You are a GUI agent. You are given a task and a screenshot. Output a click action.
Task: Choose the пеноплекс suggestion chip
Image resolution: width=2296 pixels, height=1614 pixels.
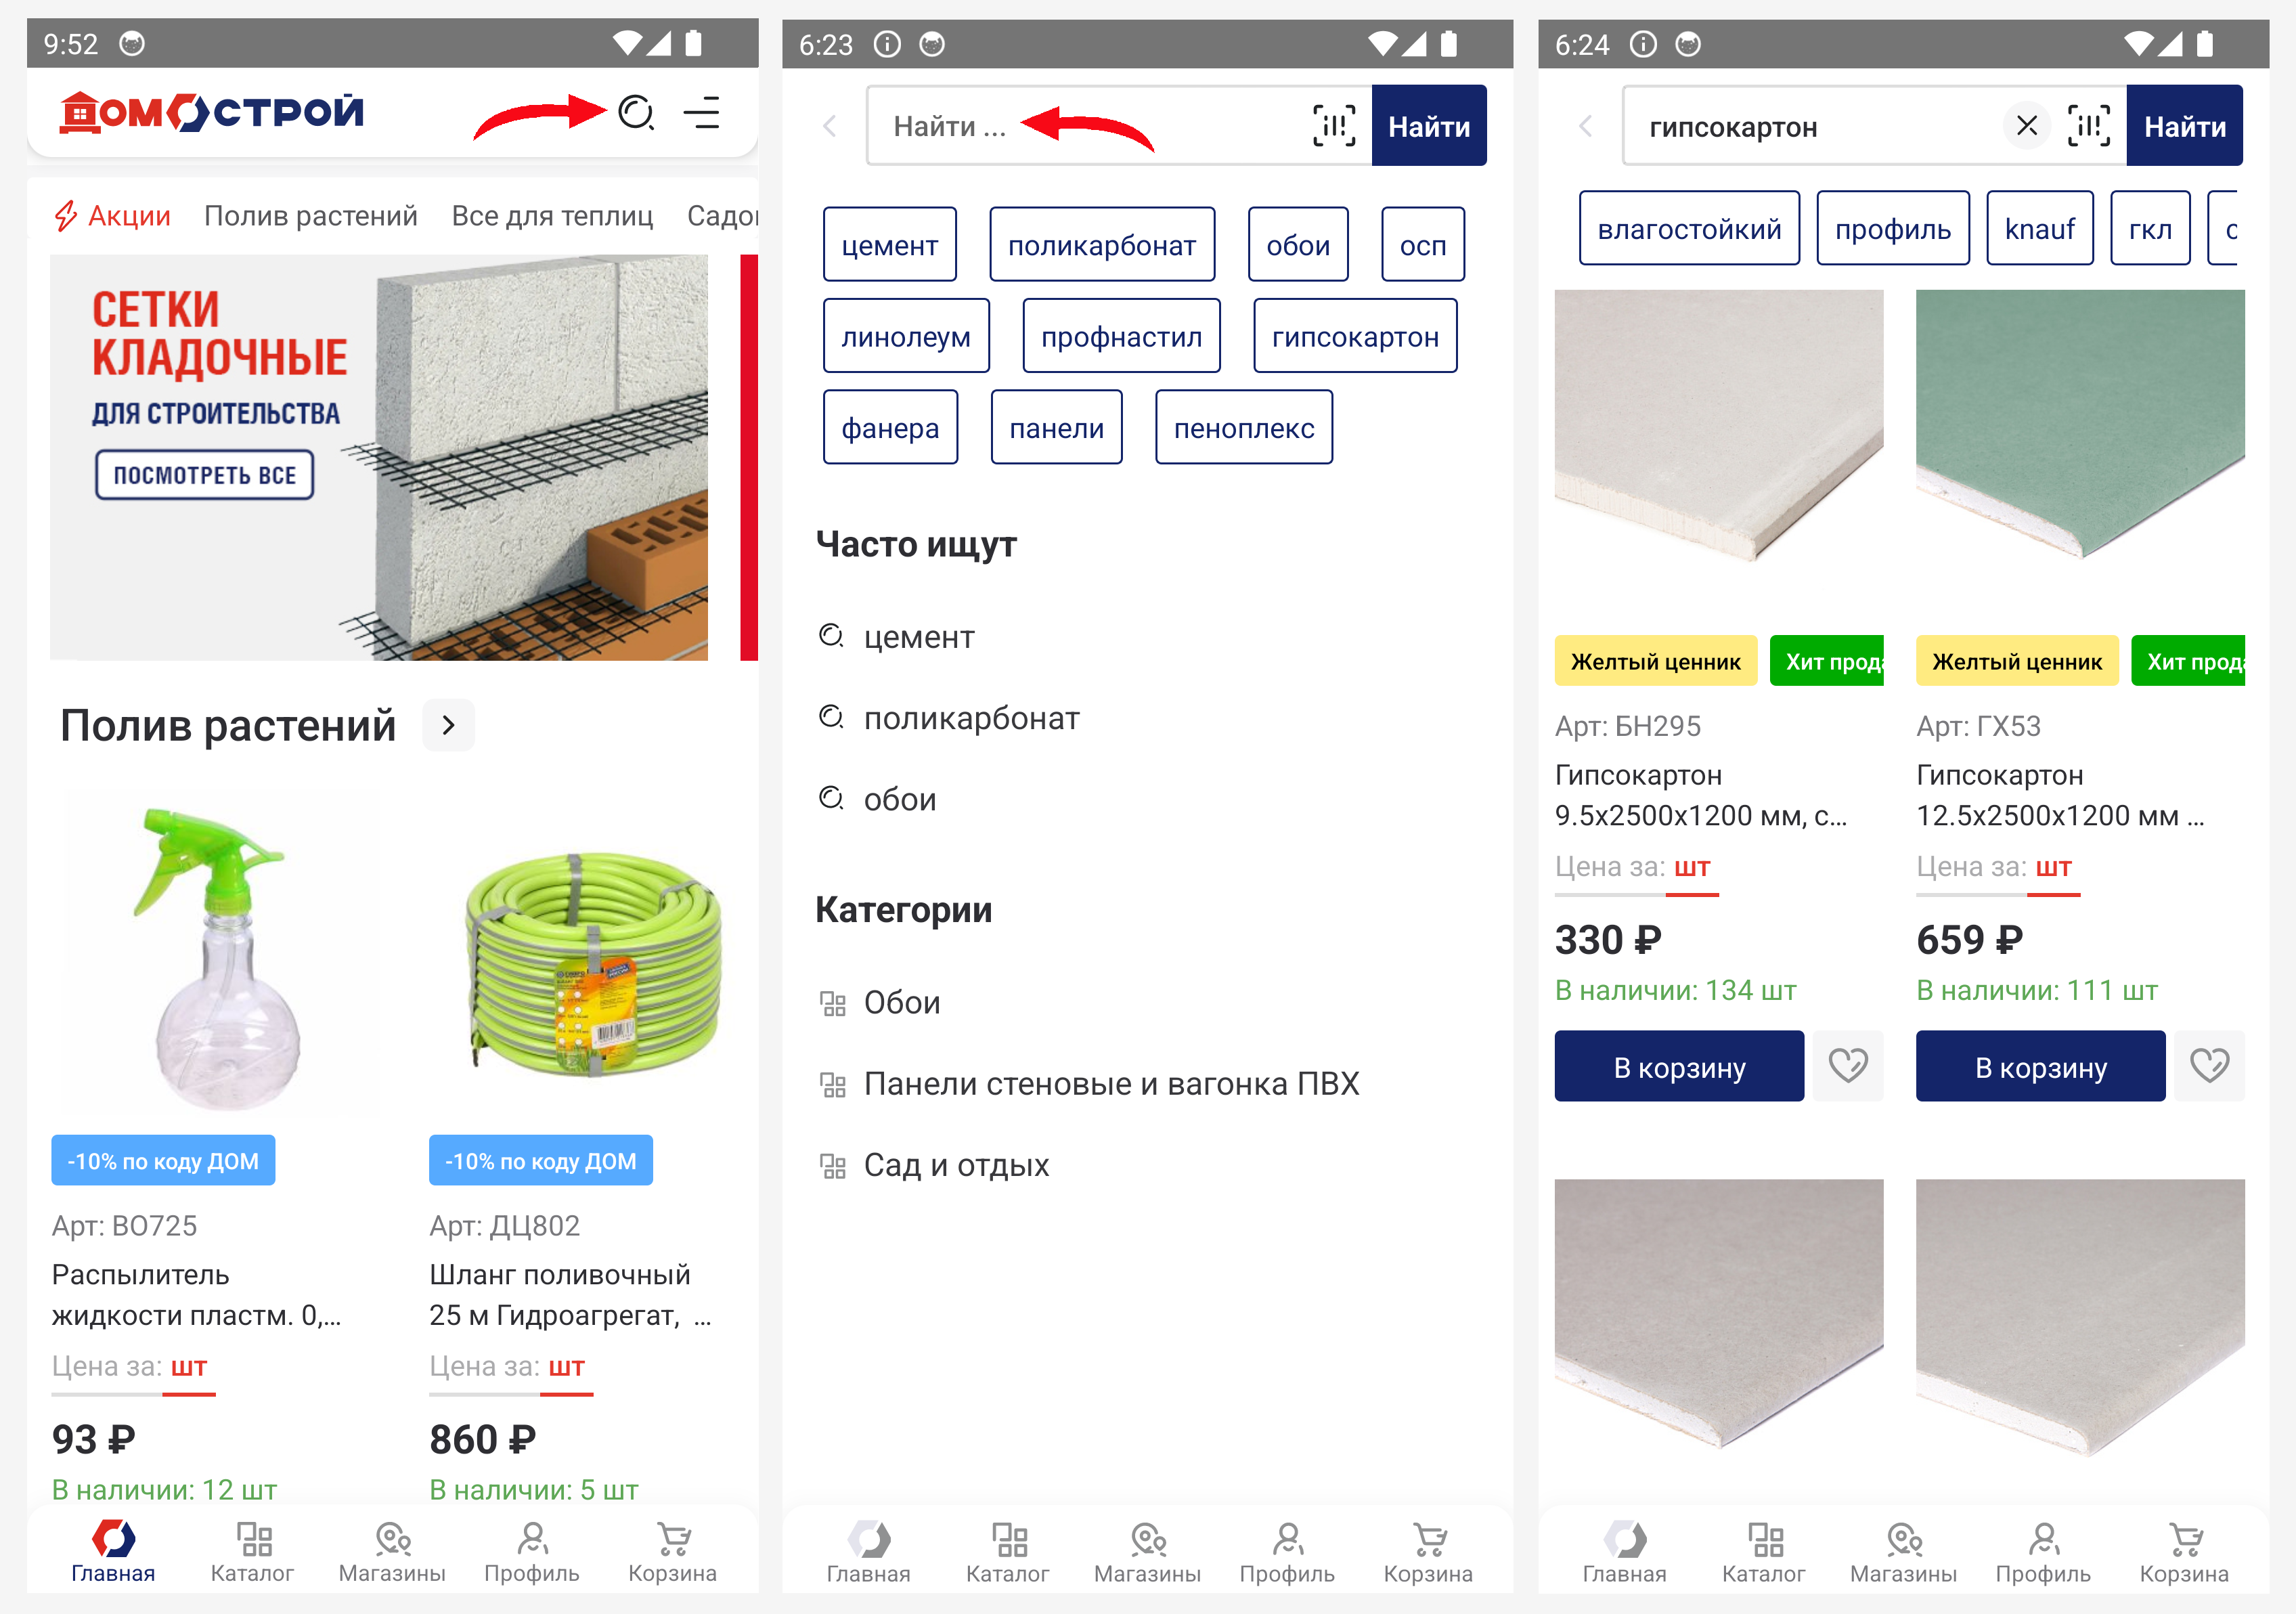1244,428
